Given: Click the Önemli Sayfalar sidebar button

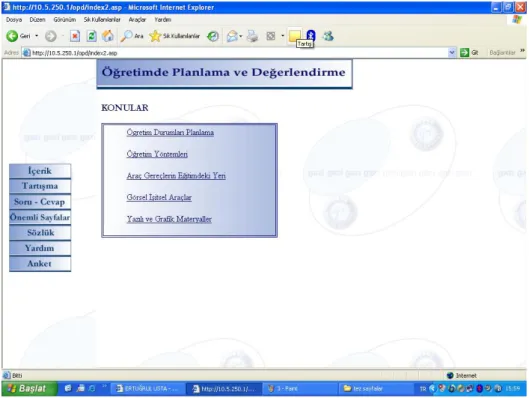Looking at the screenshot, I should click(40, 217).
